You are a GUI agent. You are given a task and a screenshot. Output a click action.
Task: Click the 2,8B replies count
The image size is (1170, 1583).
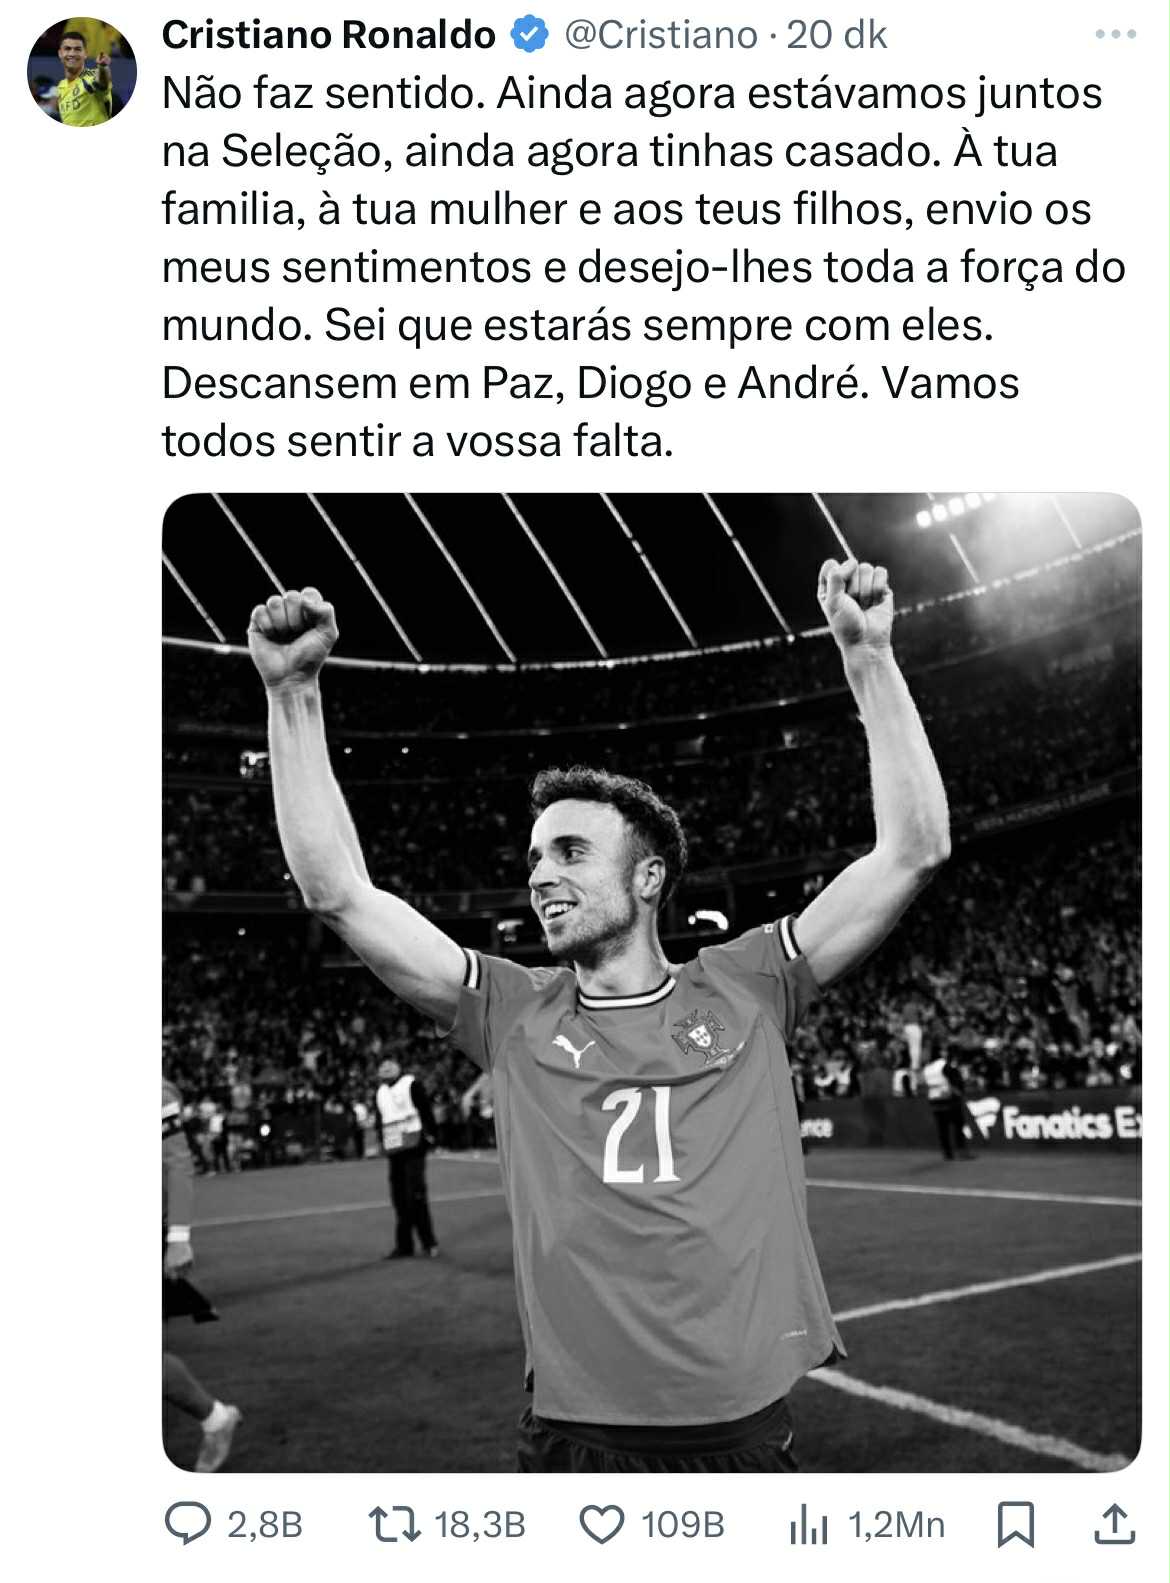(265, 1524)
